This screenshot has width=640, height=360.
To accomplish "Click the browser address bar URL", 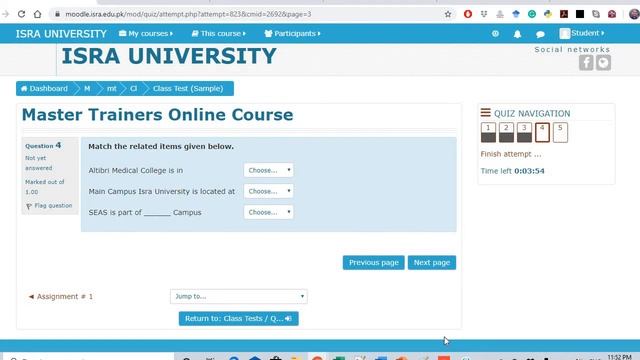I will point(188,14).
